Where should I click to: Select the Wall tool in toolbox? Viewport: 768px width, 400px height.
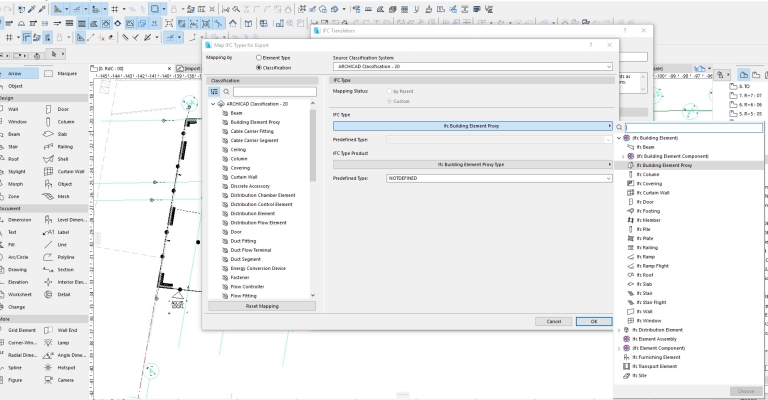[13, 109]
